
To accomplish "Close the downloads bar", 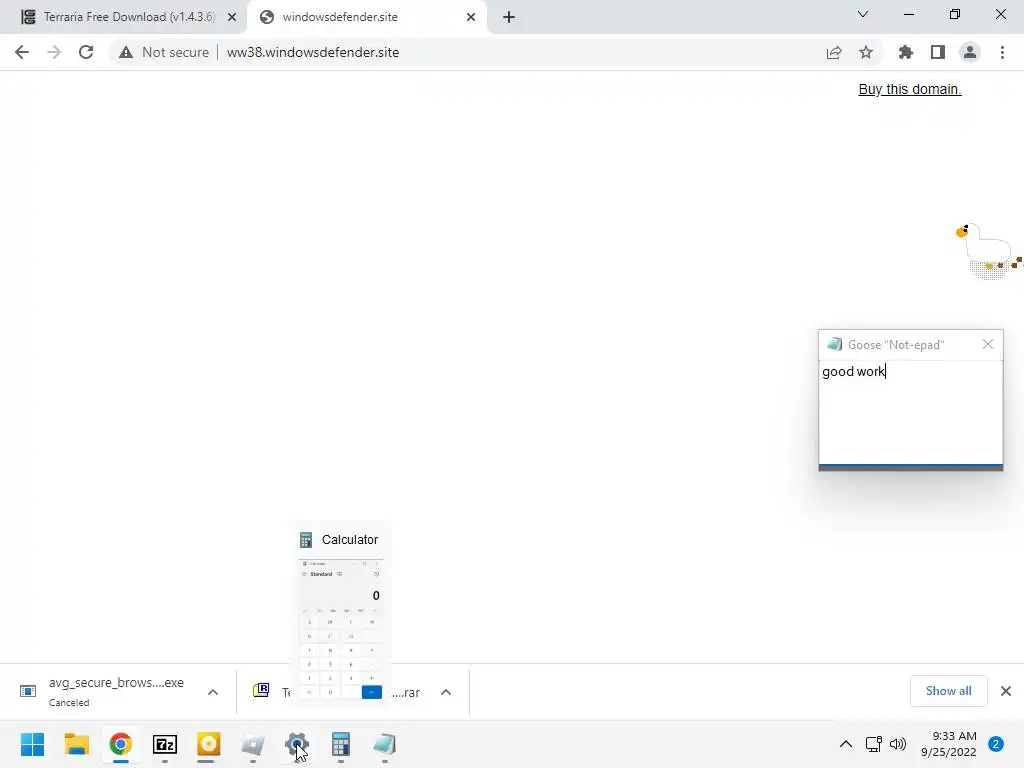I will tap(1006, 691).
